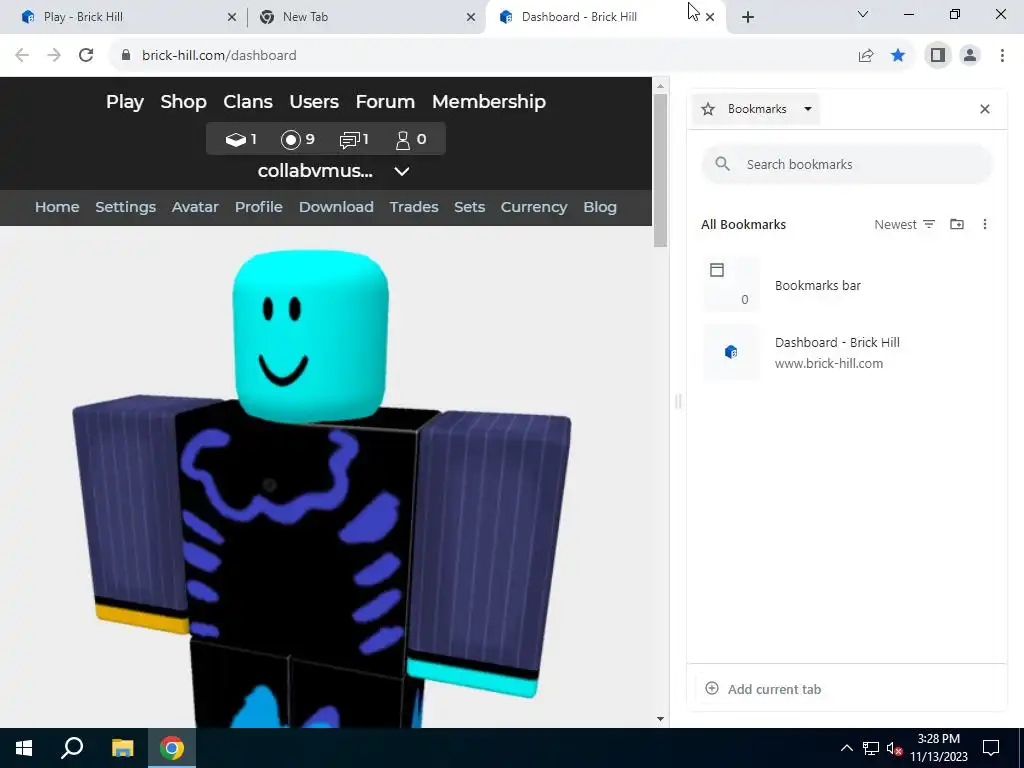
Task: Open Windows taskbar search
Action: point(72,748)
